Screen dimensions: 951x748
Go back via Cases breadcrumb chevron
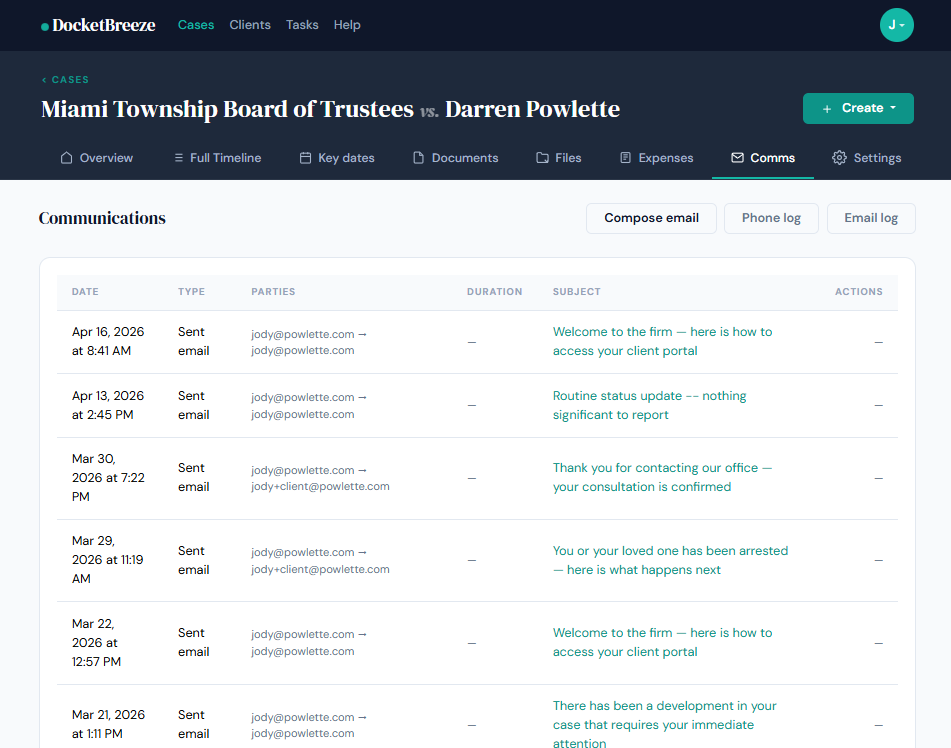click(44, 80)
